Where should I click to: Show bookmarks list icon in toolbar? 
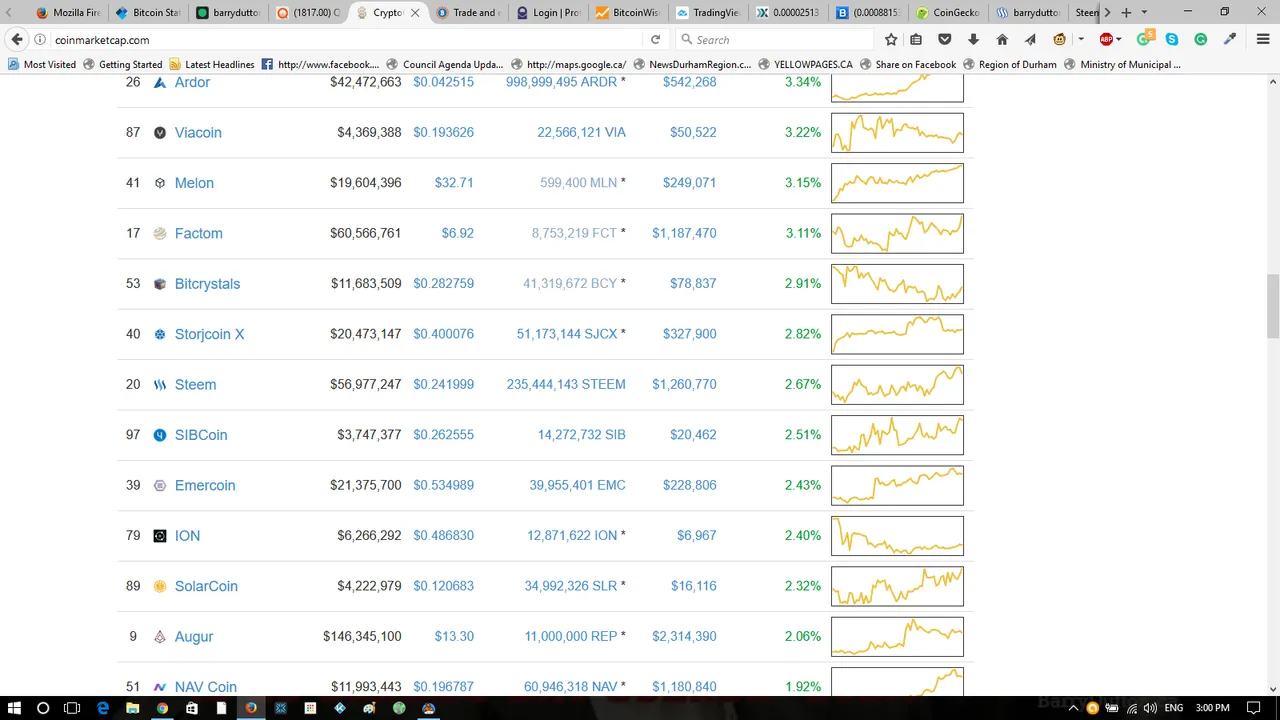coord(916,40)
